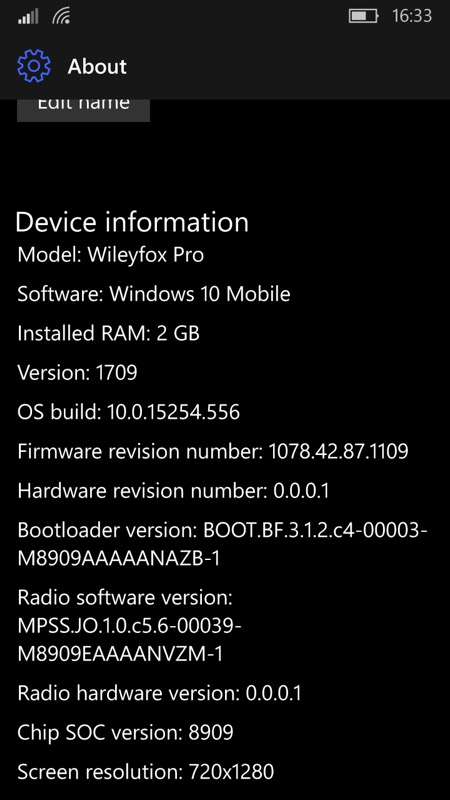Tap the 16:33 clock in status bar
The image size is (450, 800).
tap(412, 16)
